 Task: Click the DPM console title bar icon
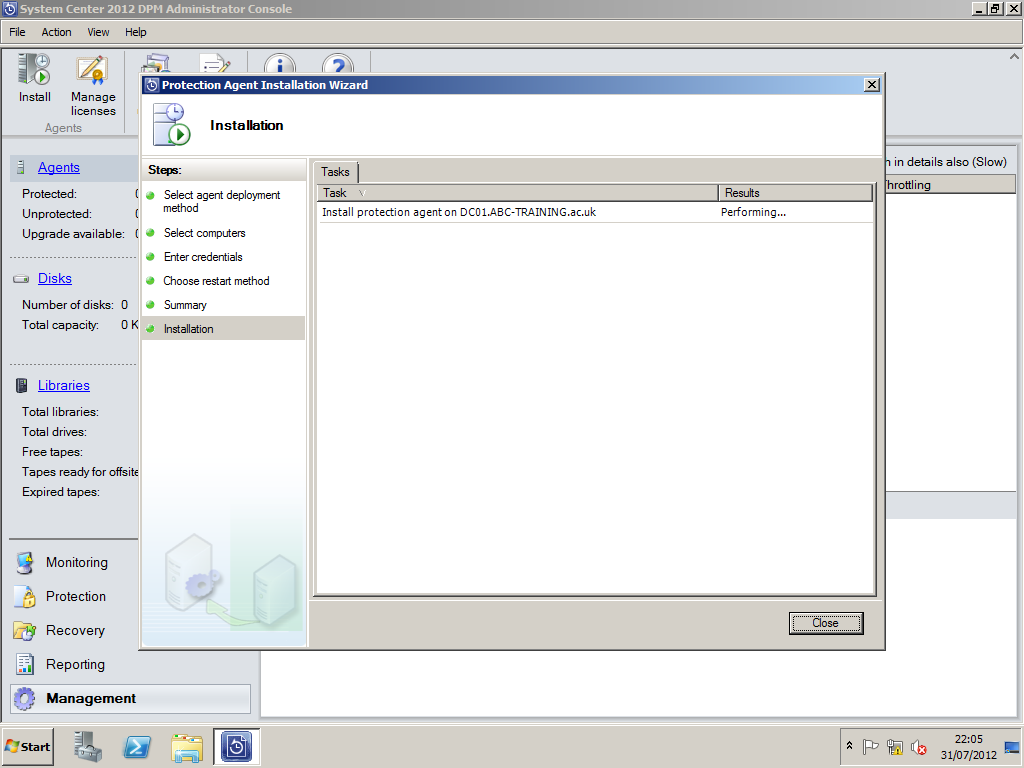click(x=10, y=9)
